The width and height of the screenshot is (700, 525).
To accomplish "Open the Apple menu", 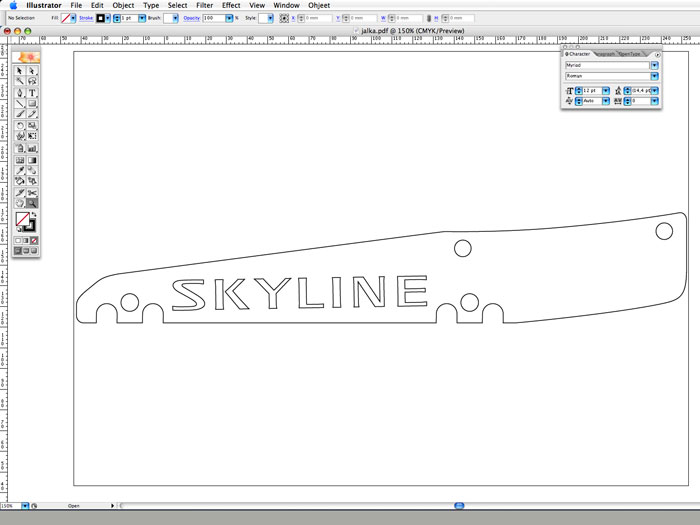I will pos(13,5).
